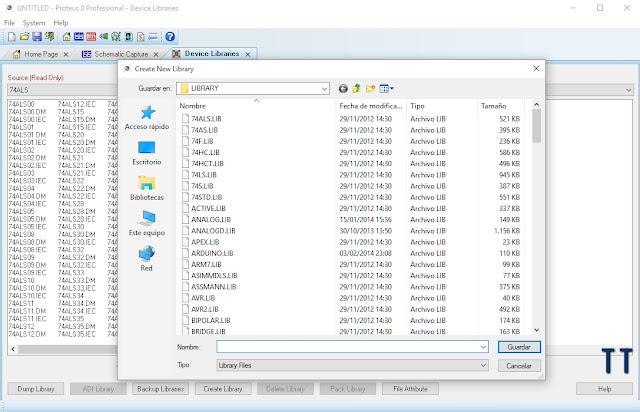
Task: Click the New Project toolbar icon
Action: (11, 37)
